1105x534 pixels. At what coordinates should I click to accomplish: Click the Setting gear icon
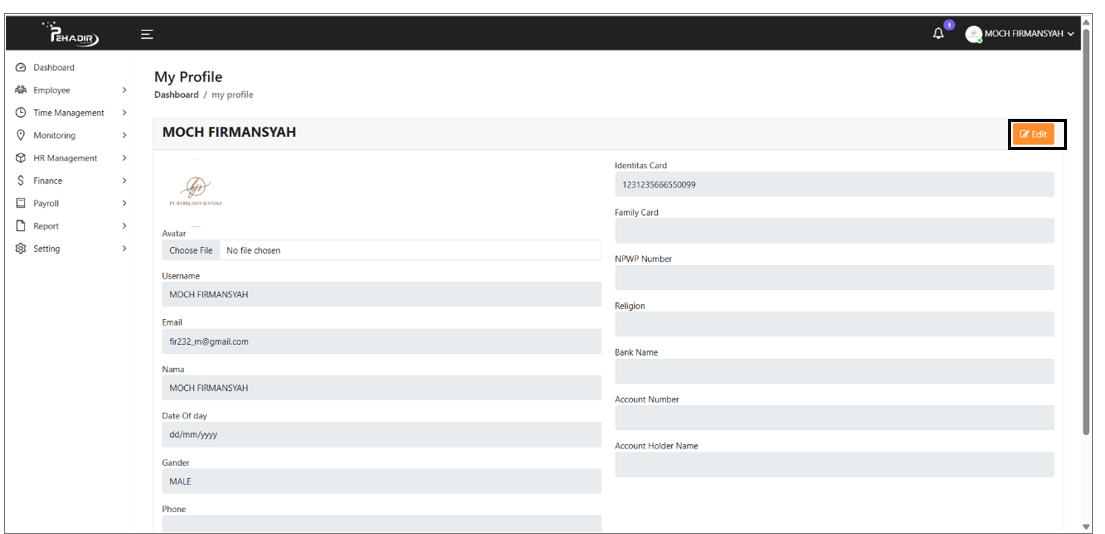pos(20,249)
